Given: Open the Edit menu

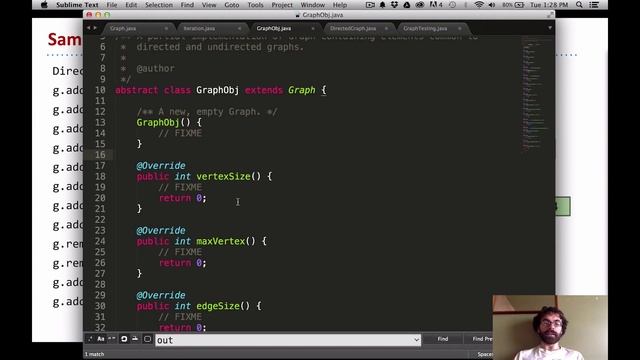Looking at the screenshot, I should tap(131, 5).
